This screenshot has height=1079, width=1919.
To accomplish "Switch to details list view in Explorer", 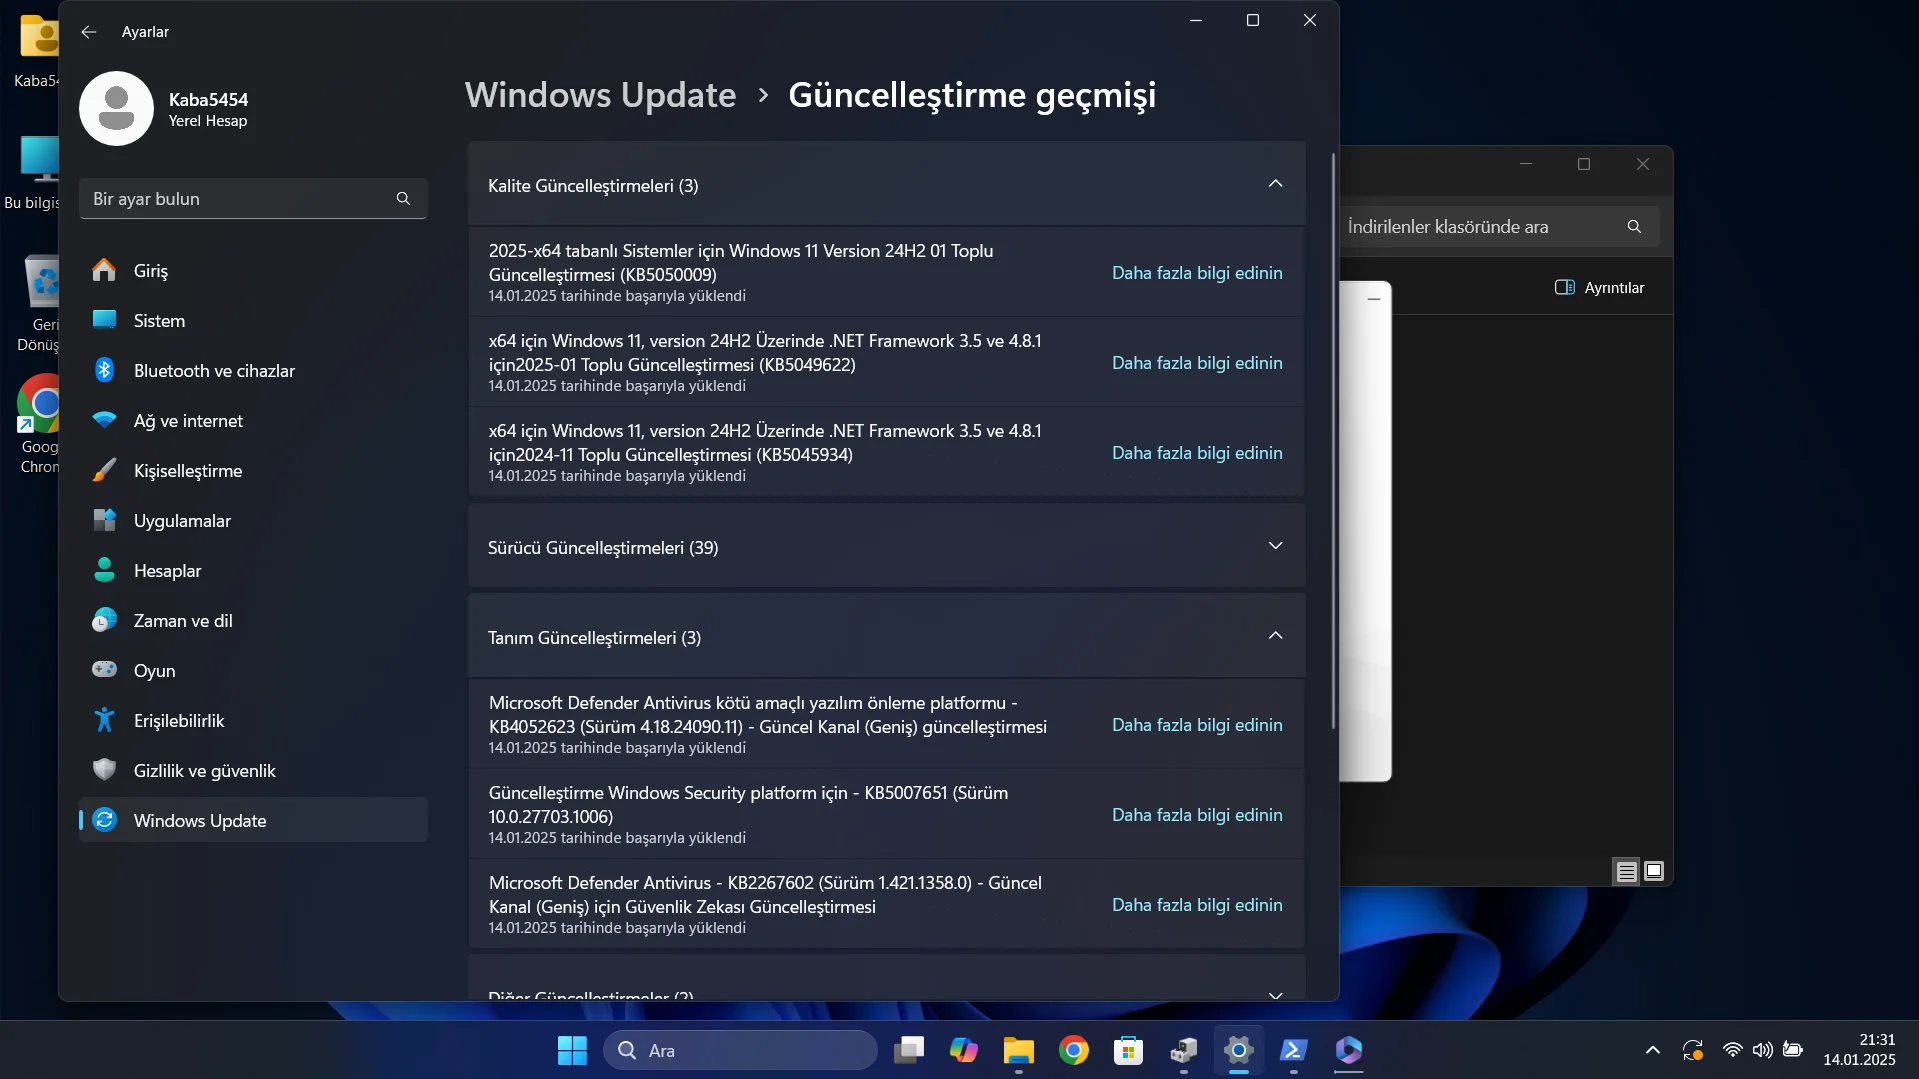I will point(1626,871).
